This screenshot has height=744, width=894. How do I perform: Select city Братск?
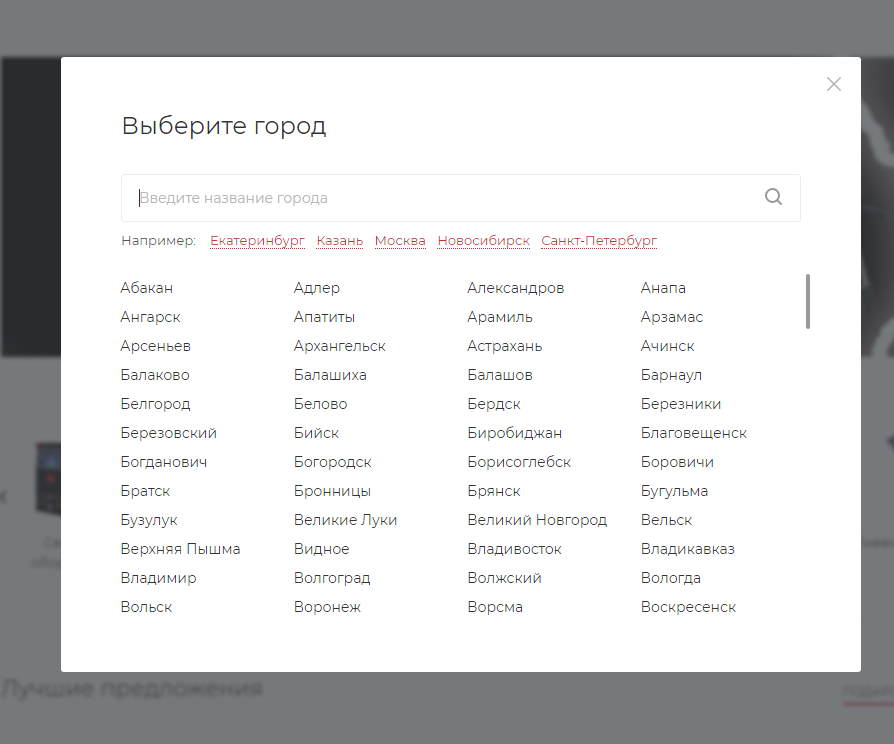coord(145,491)
